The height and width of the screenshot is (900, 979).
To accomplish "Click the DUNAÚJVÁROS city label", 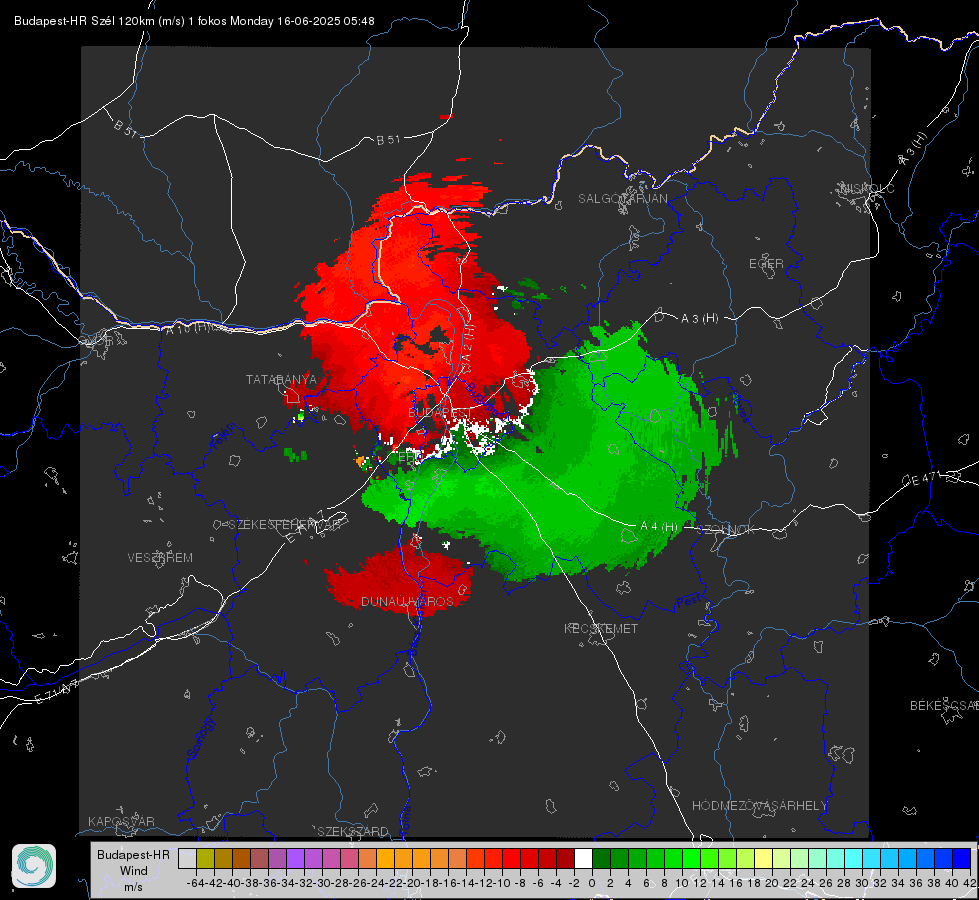I will tap(407, 601).
